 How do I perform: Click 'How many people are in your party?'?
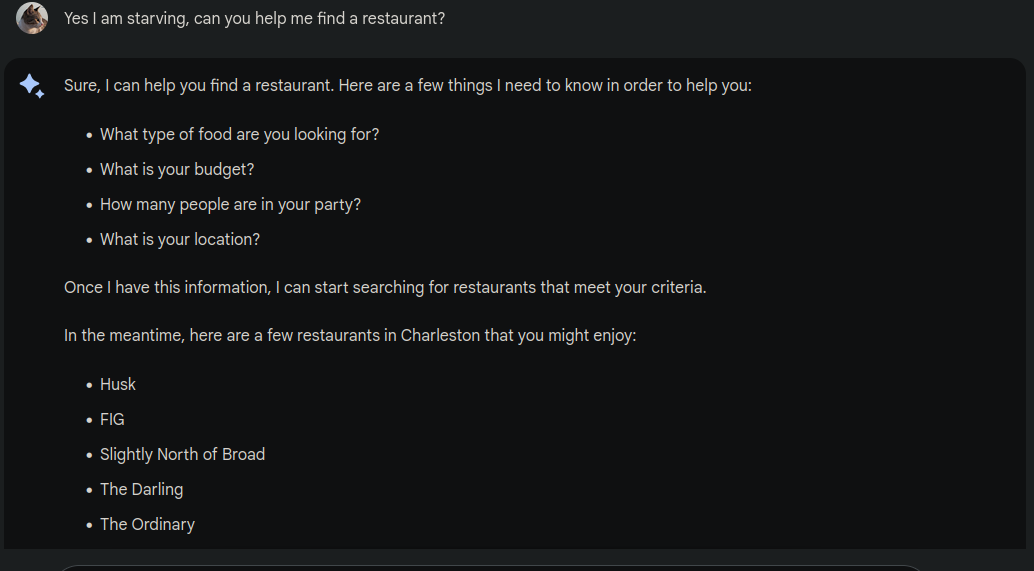tap(230, 204)
